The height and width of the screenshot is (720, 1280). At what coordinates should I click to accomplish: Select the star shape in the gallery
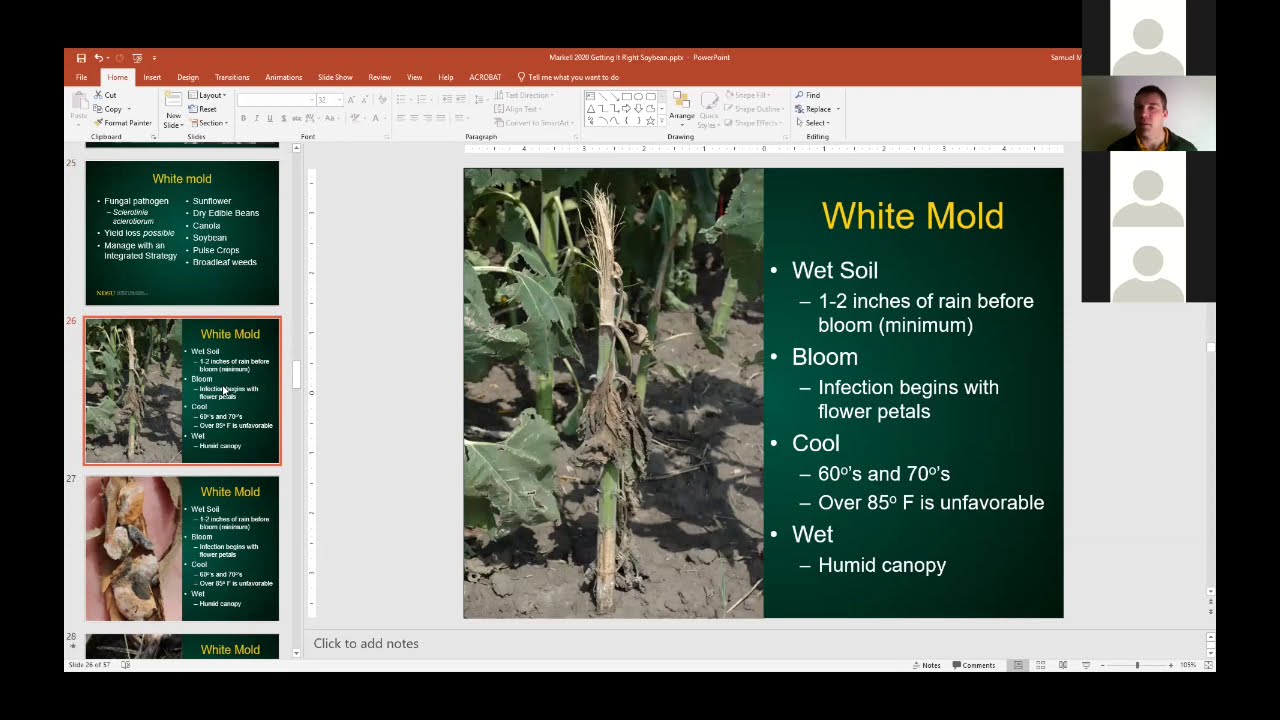[x=650, y=121]
